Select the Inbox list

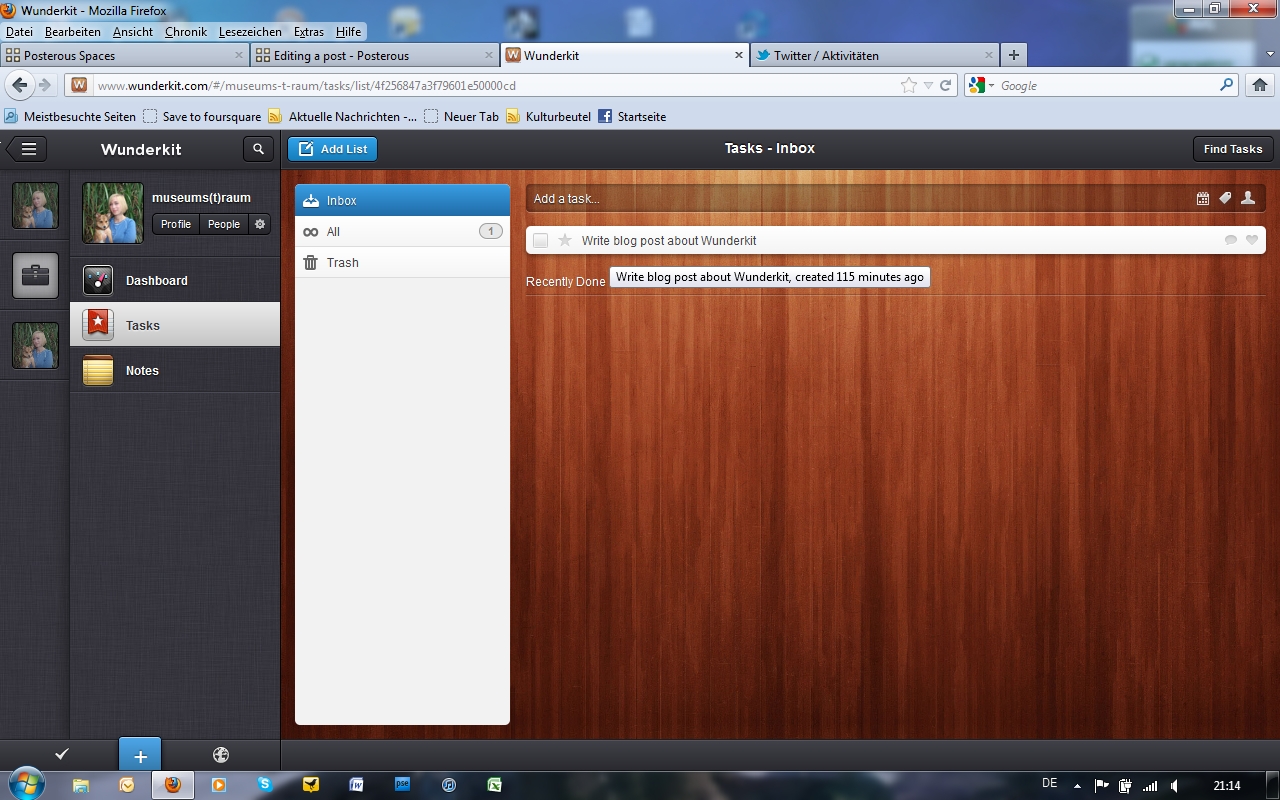(402, 200)
